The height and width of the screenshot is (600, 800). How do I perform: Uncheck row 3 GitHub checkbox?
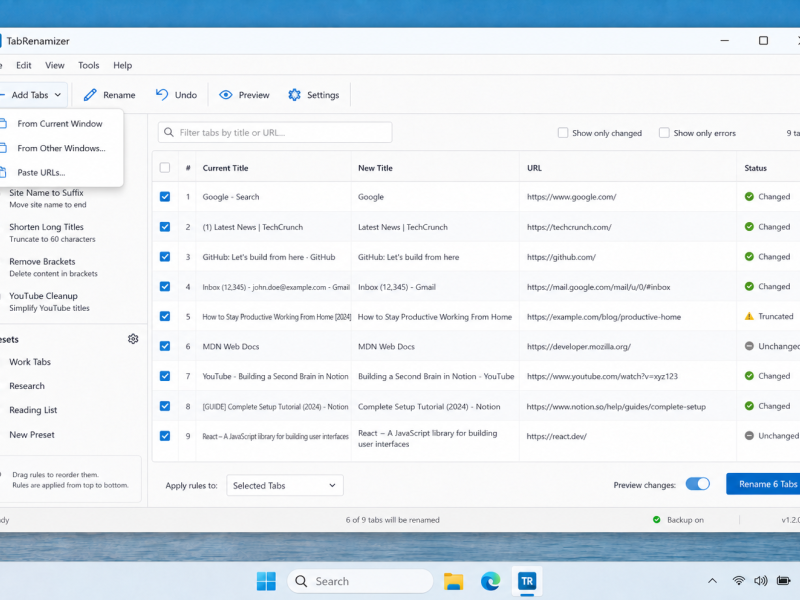coord(165,257)
